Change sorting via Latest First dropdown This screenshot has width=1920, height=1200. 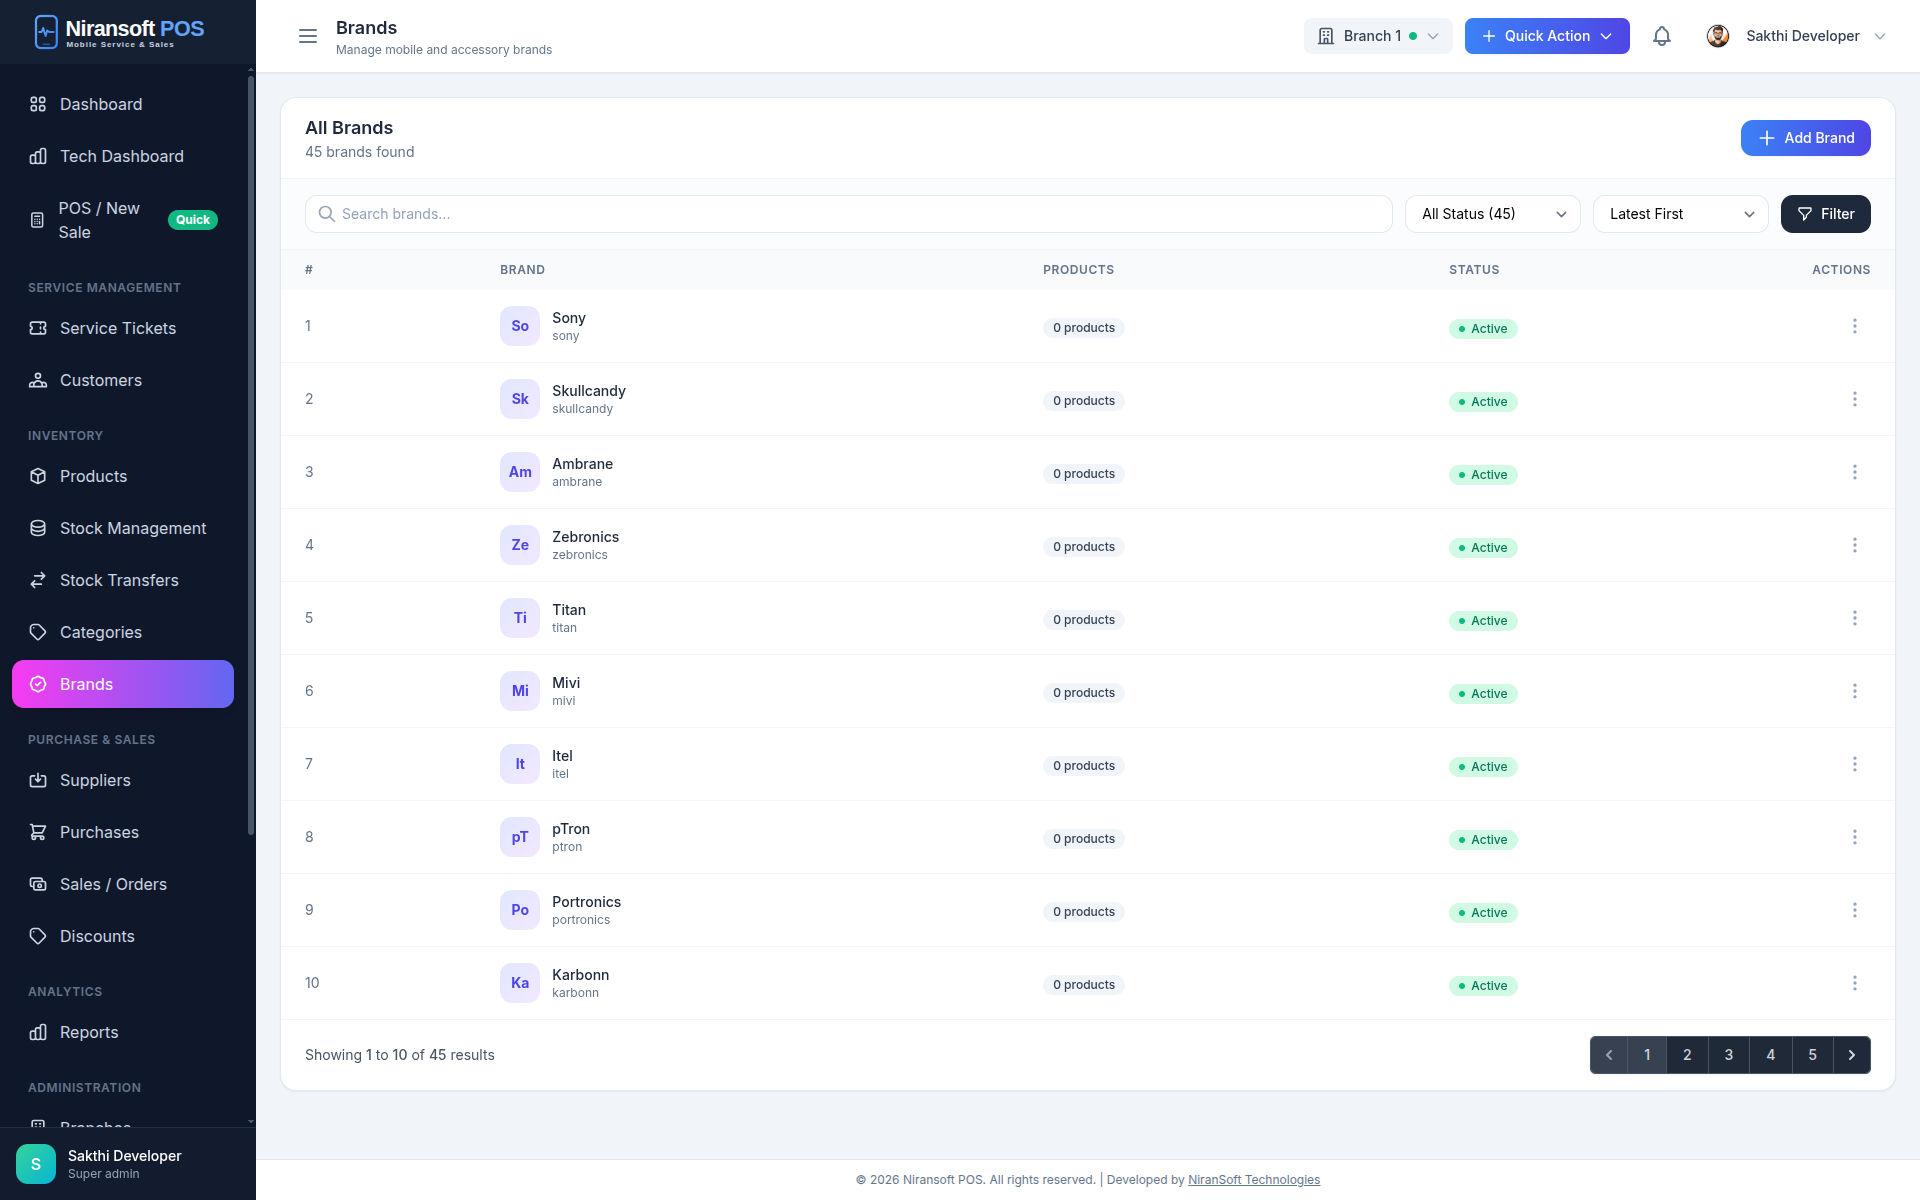point(1680,214)
